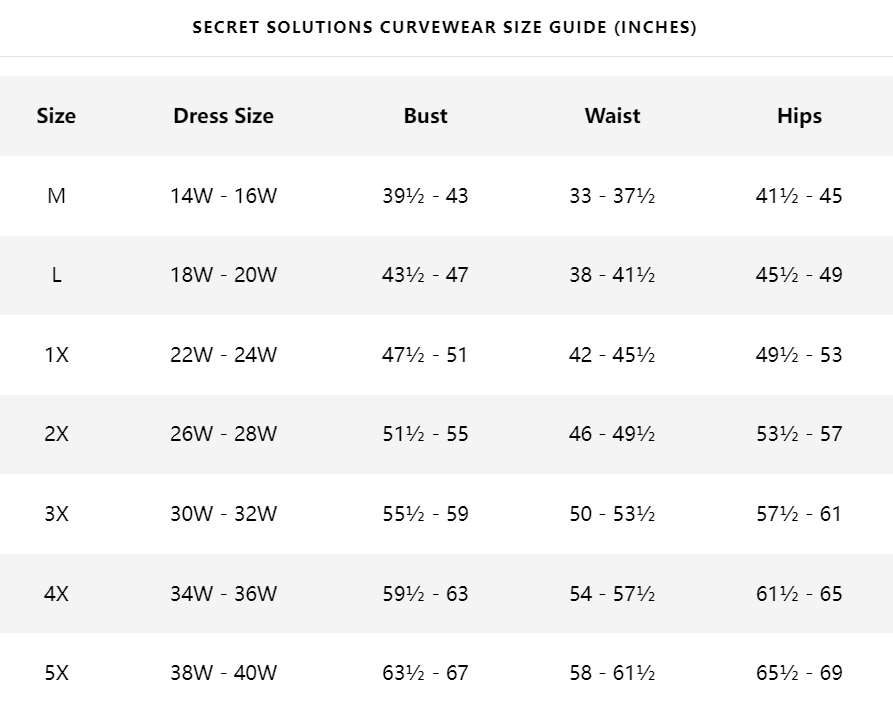Viewport: 893px width, 717px height.
Task: Select the Bust column header
Action: click(425, 116)
